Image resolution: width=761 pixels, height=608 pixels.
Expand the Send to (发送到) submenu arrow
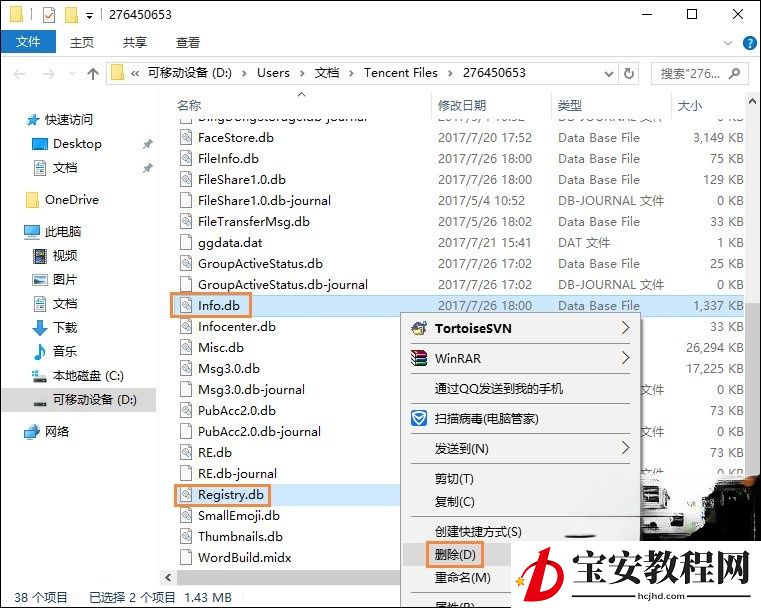[x=625, y=448]
